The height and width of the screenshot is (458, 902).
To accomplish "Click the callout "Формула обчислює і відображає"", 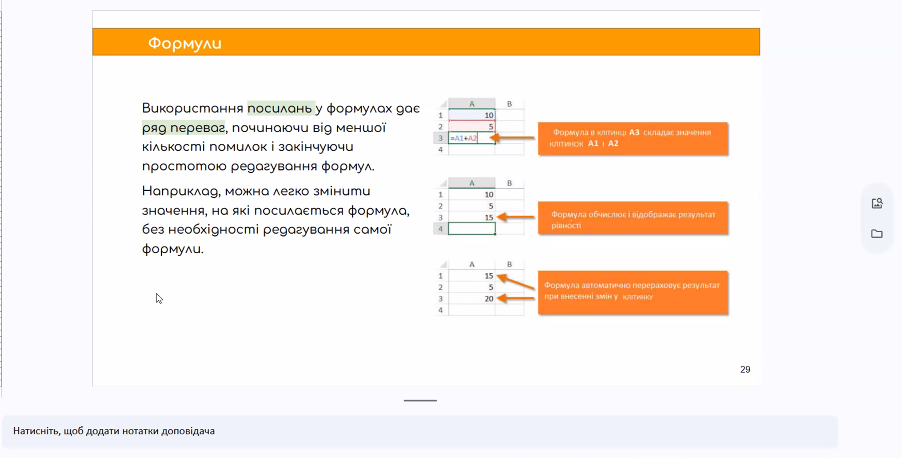I will [632, 220].
